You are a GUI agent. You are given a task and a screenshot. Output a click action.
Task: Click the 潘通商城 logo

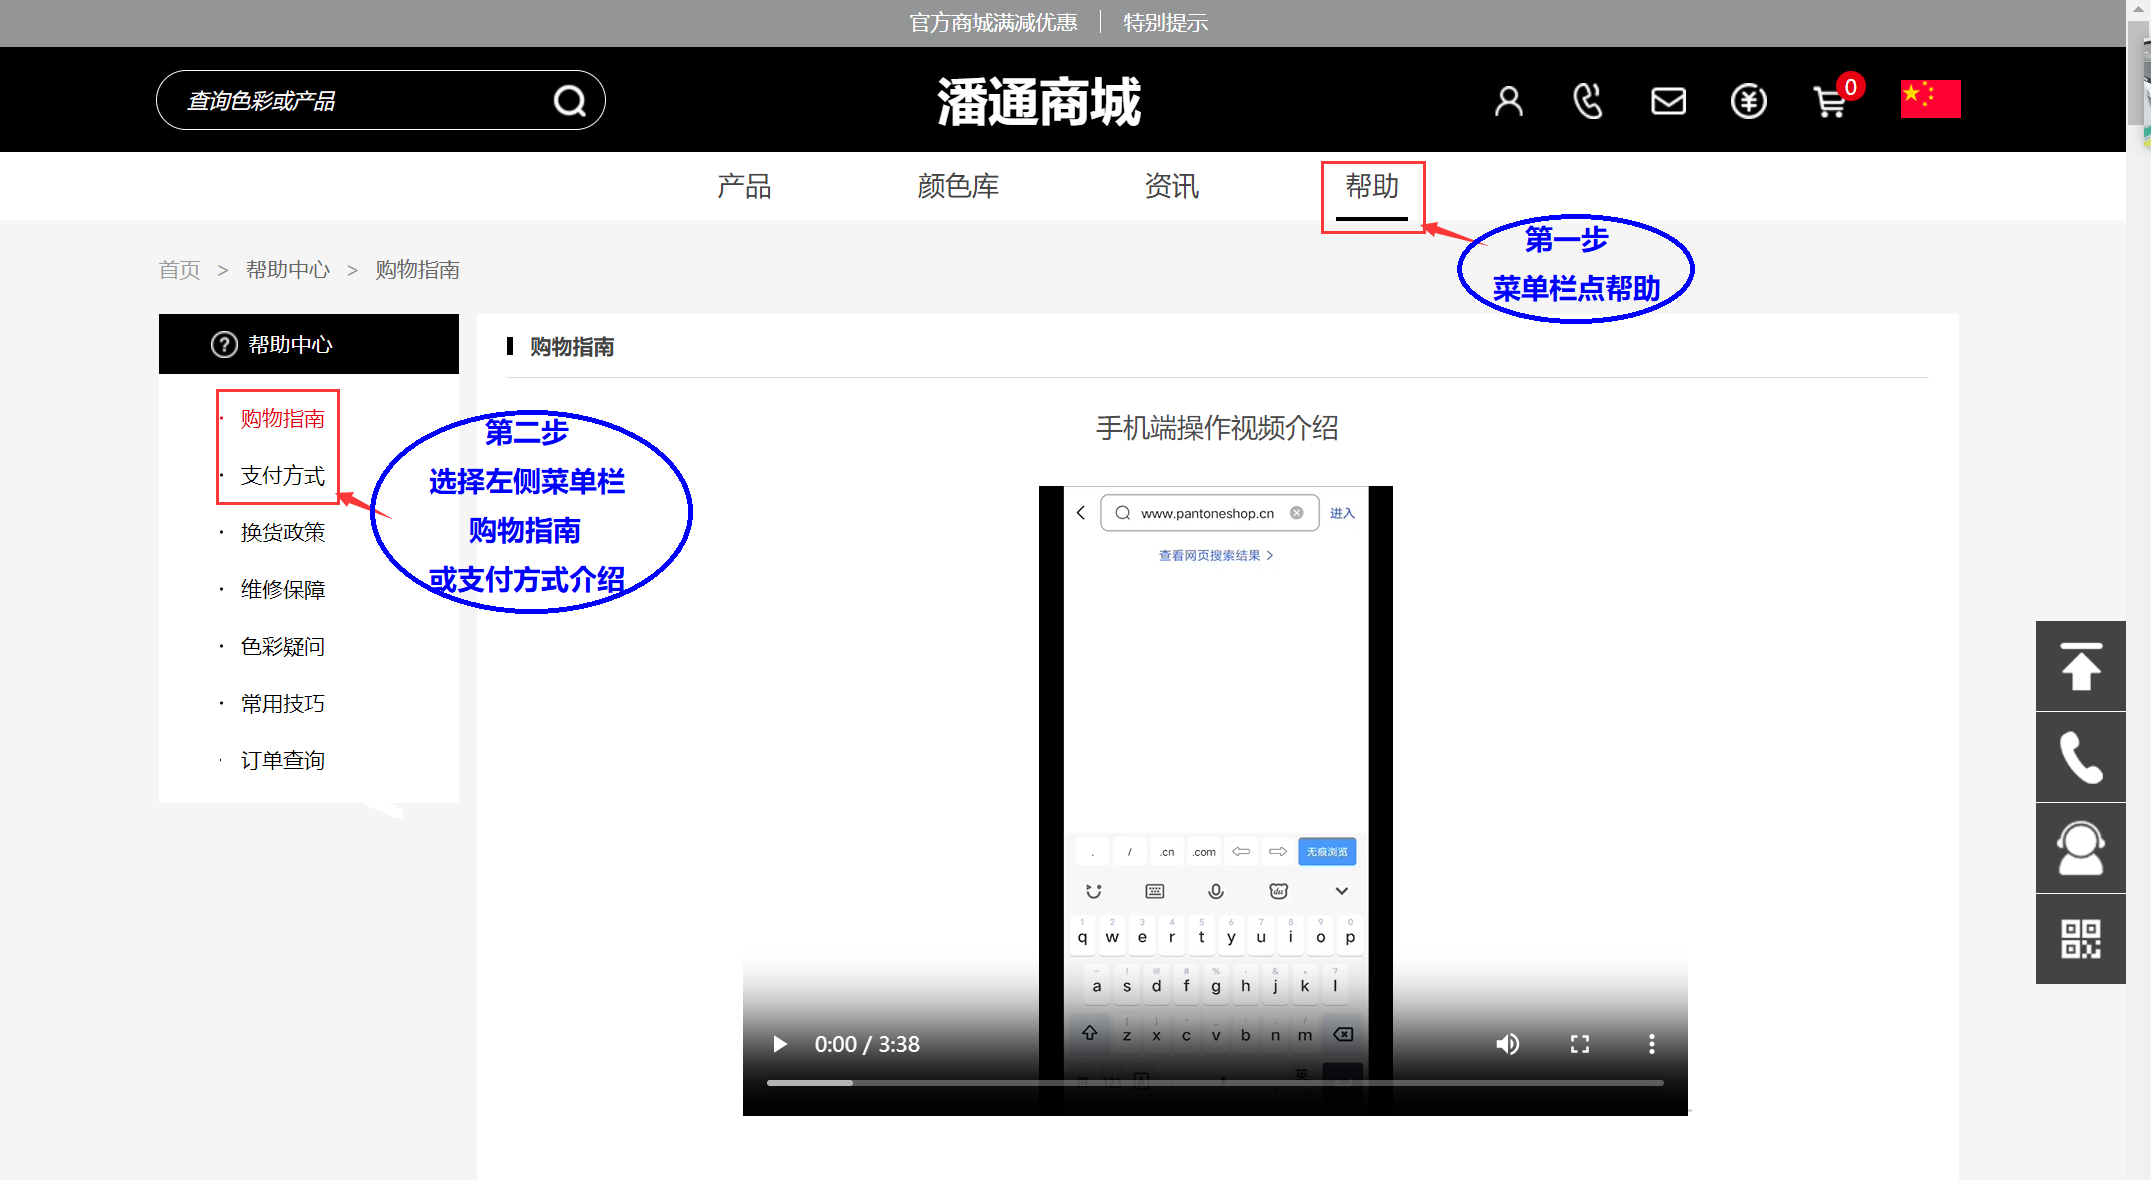click(1039, 101)
